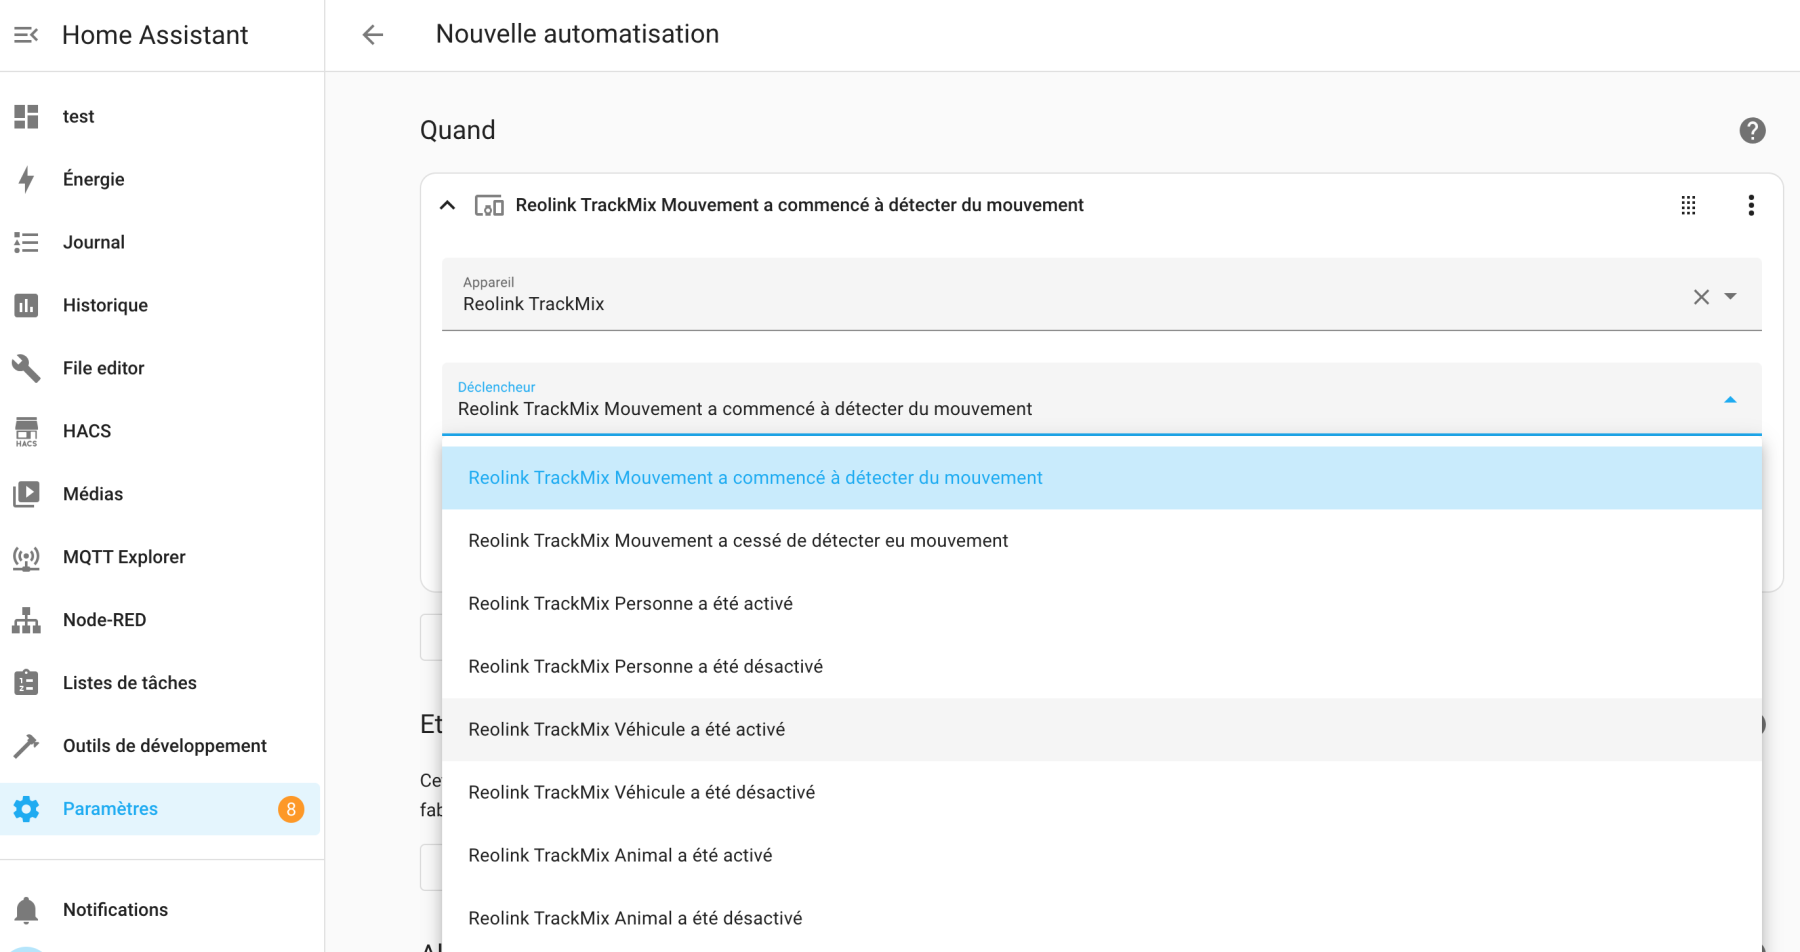1800x952 pixels.
Task: Open Paramètres label in sidebar
Action: [x=110, y=810]
